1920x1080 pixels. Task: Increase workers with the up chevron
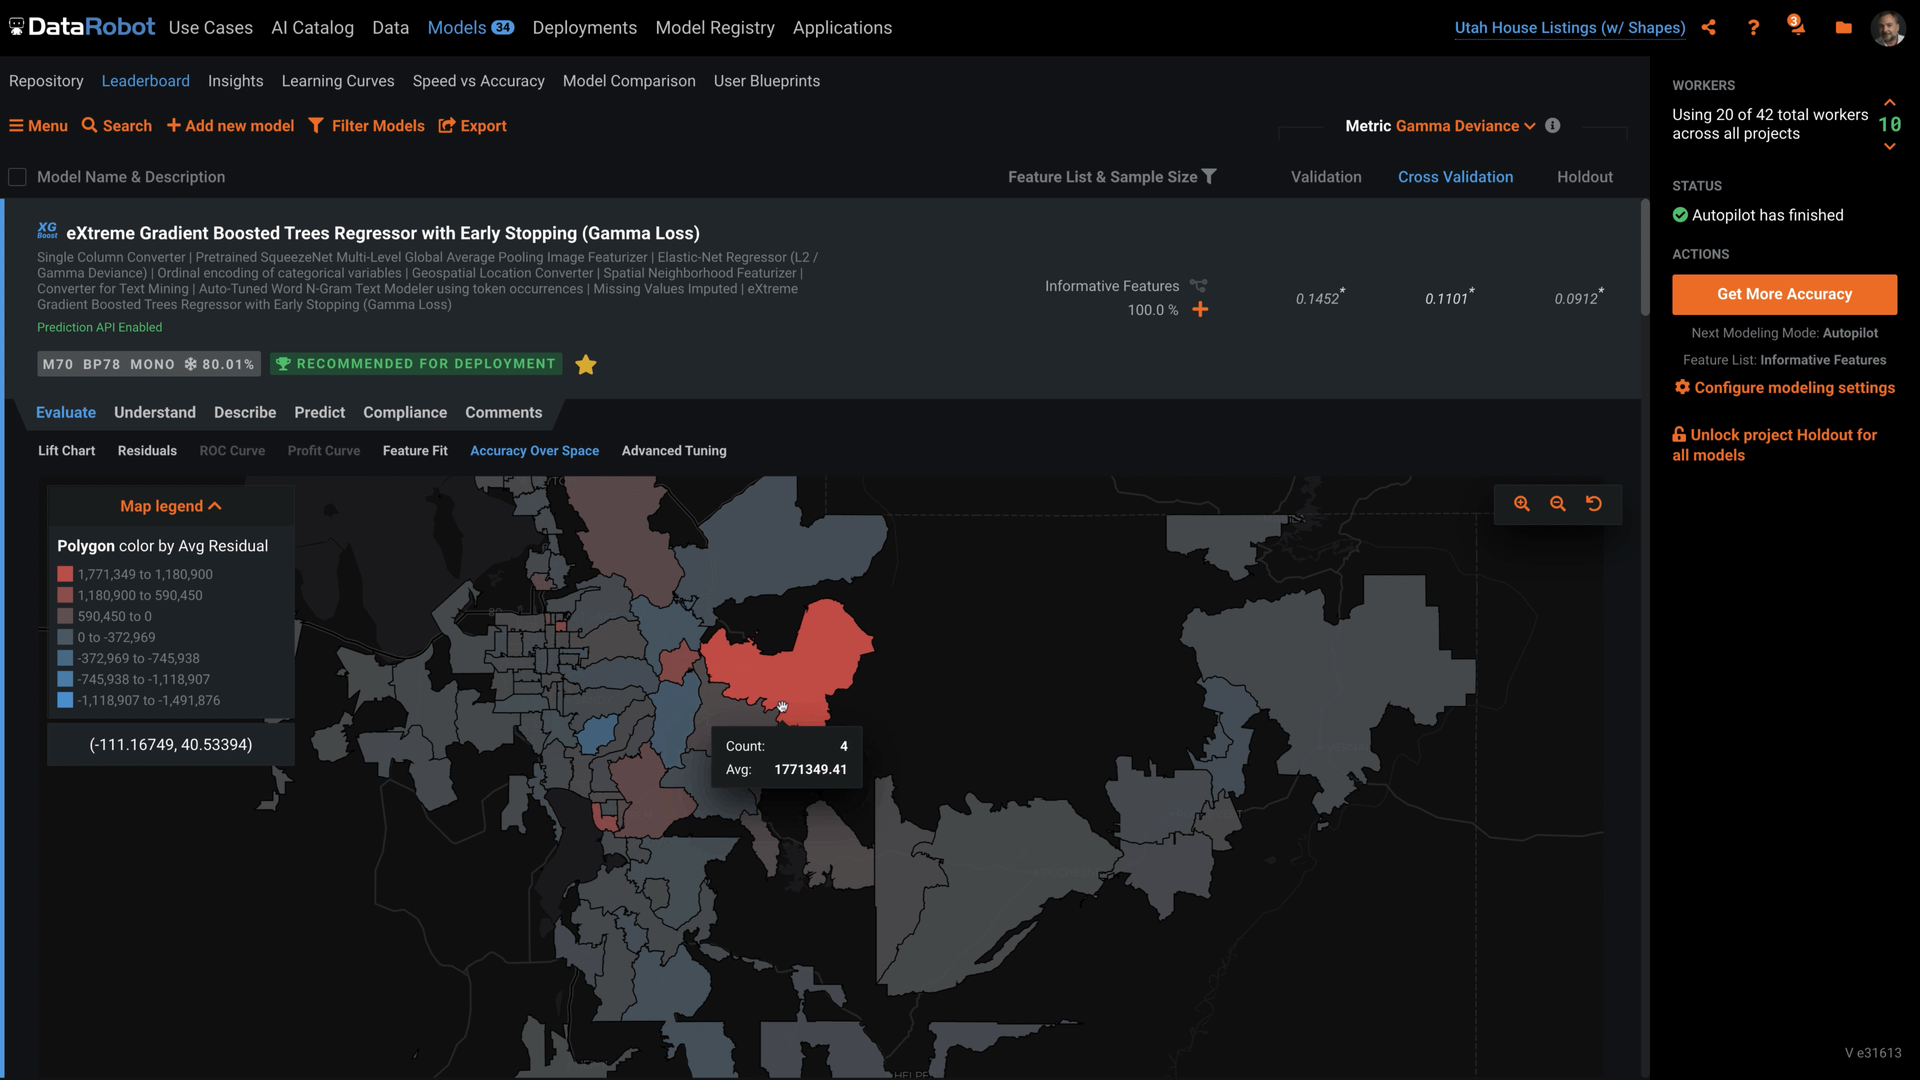[x=1889, y=102]
